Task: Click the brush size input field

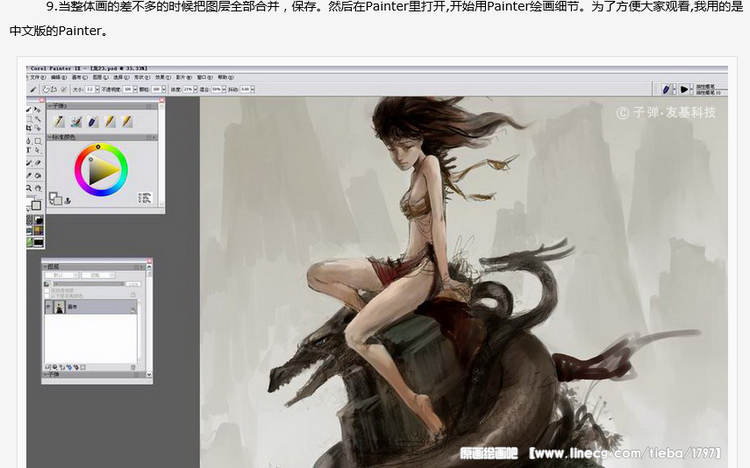Action: [90, 89]
